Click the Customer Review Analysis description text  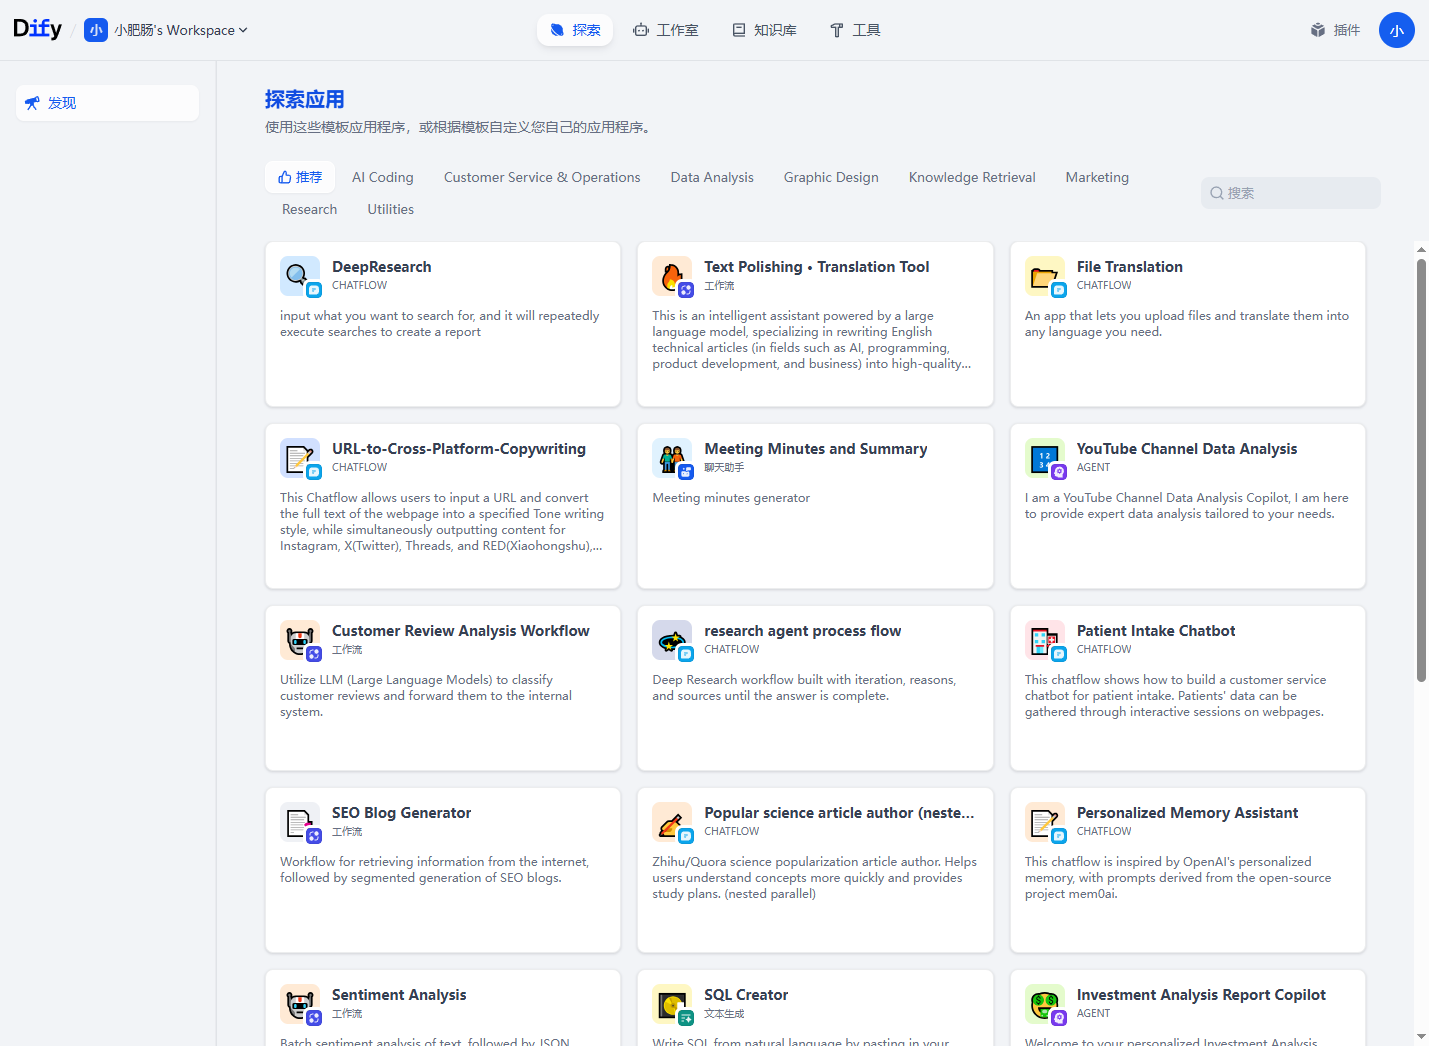(426, 696)
